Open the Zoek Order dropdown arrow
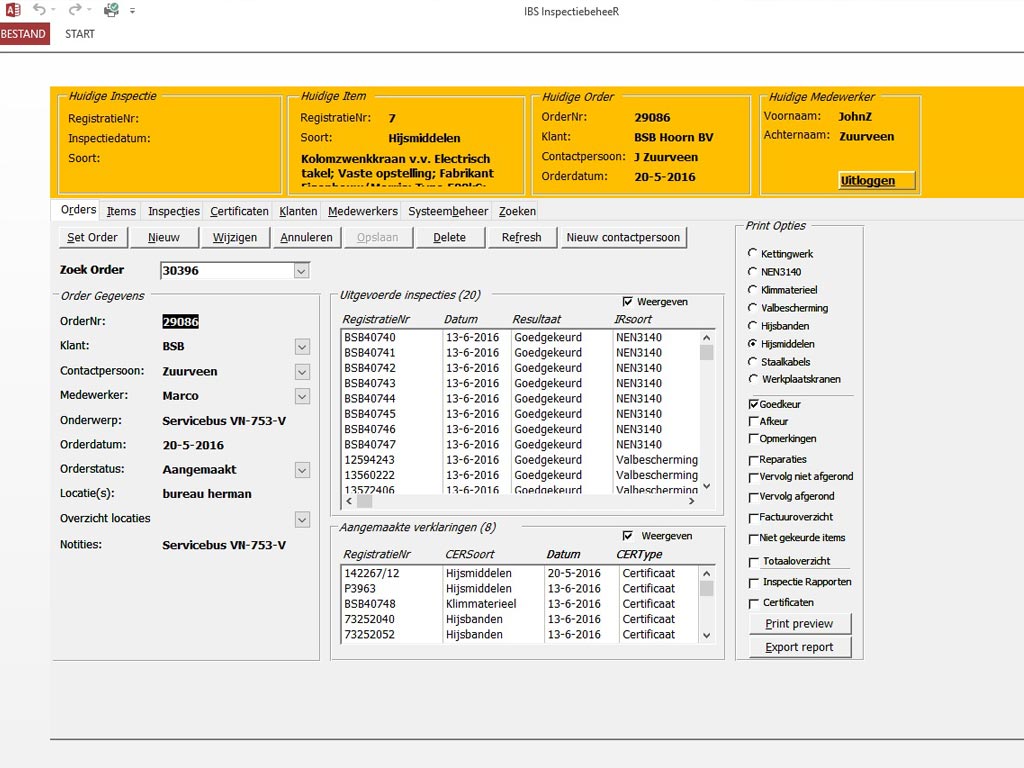The width and height of the screenshot is (1024, 768). pos(301,270)
